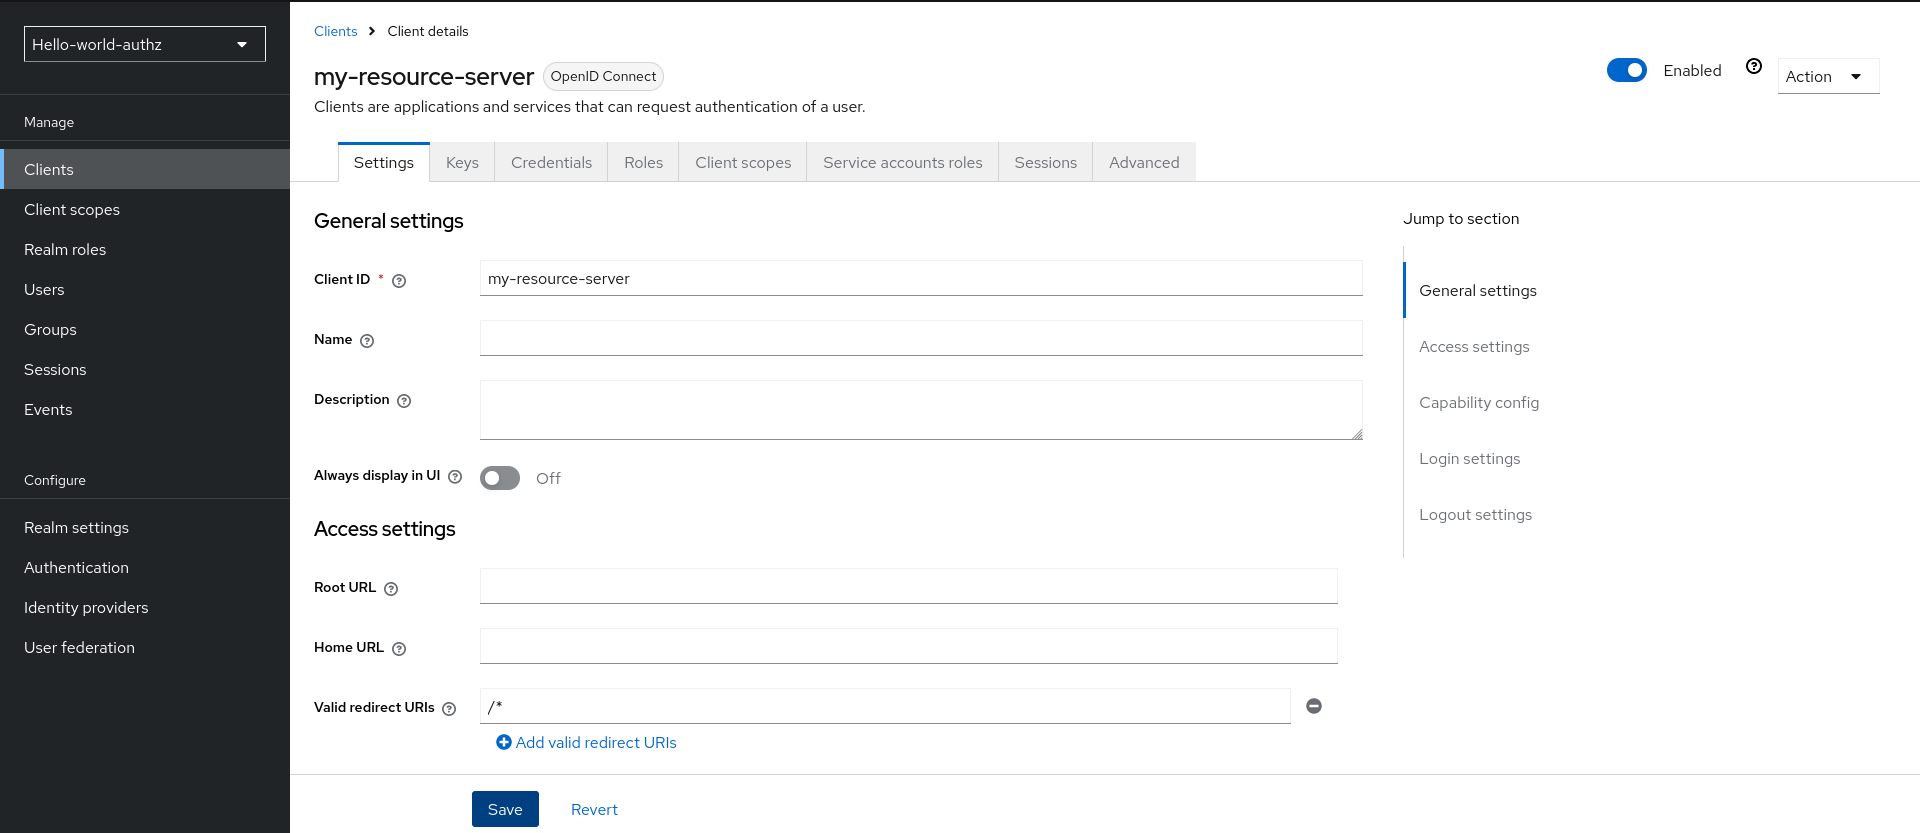Click Valid redirect URIs help icon
The width and height of the screenshot is (1920, 833).
[449, 709]
